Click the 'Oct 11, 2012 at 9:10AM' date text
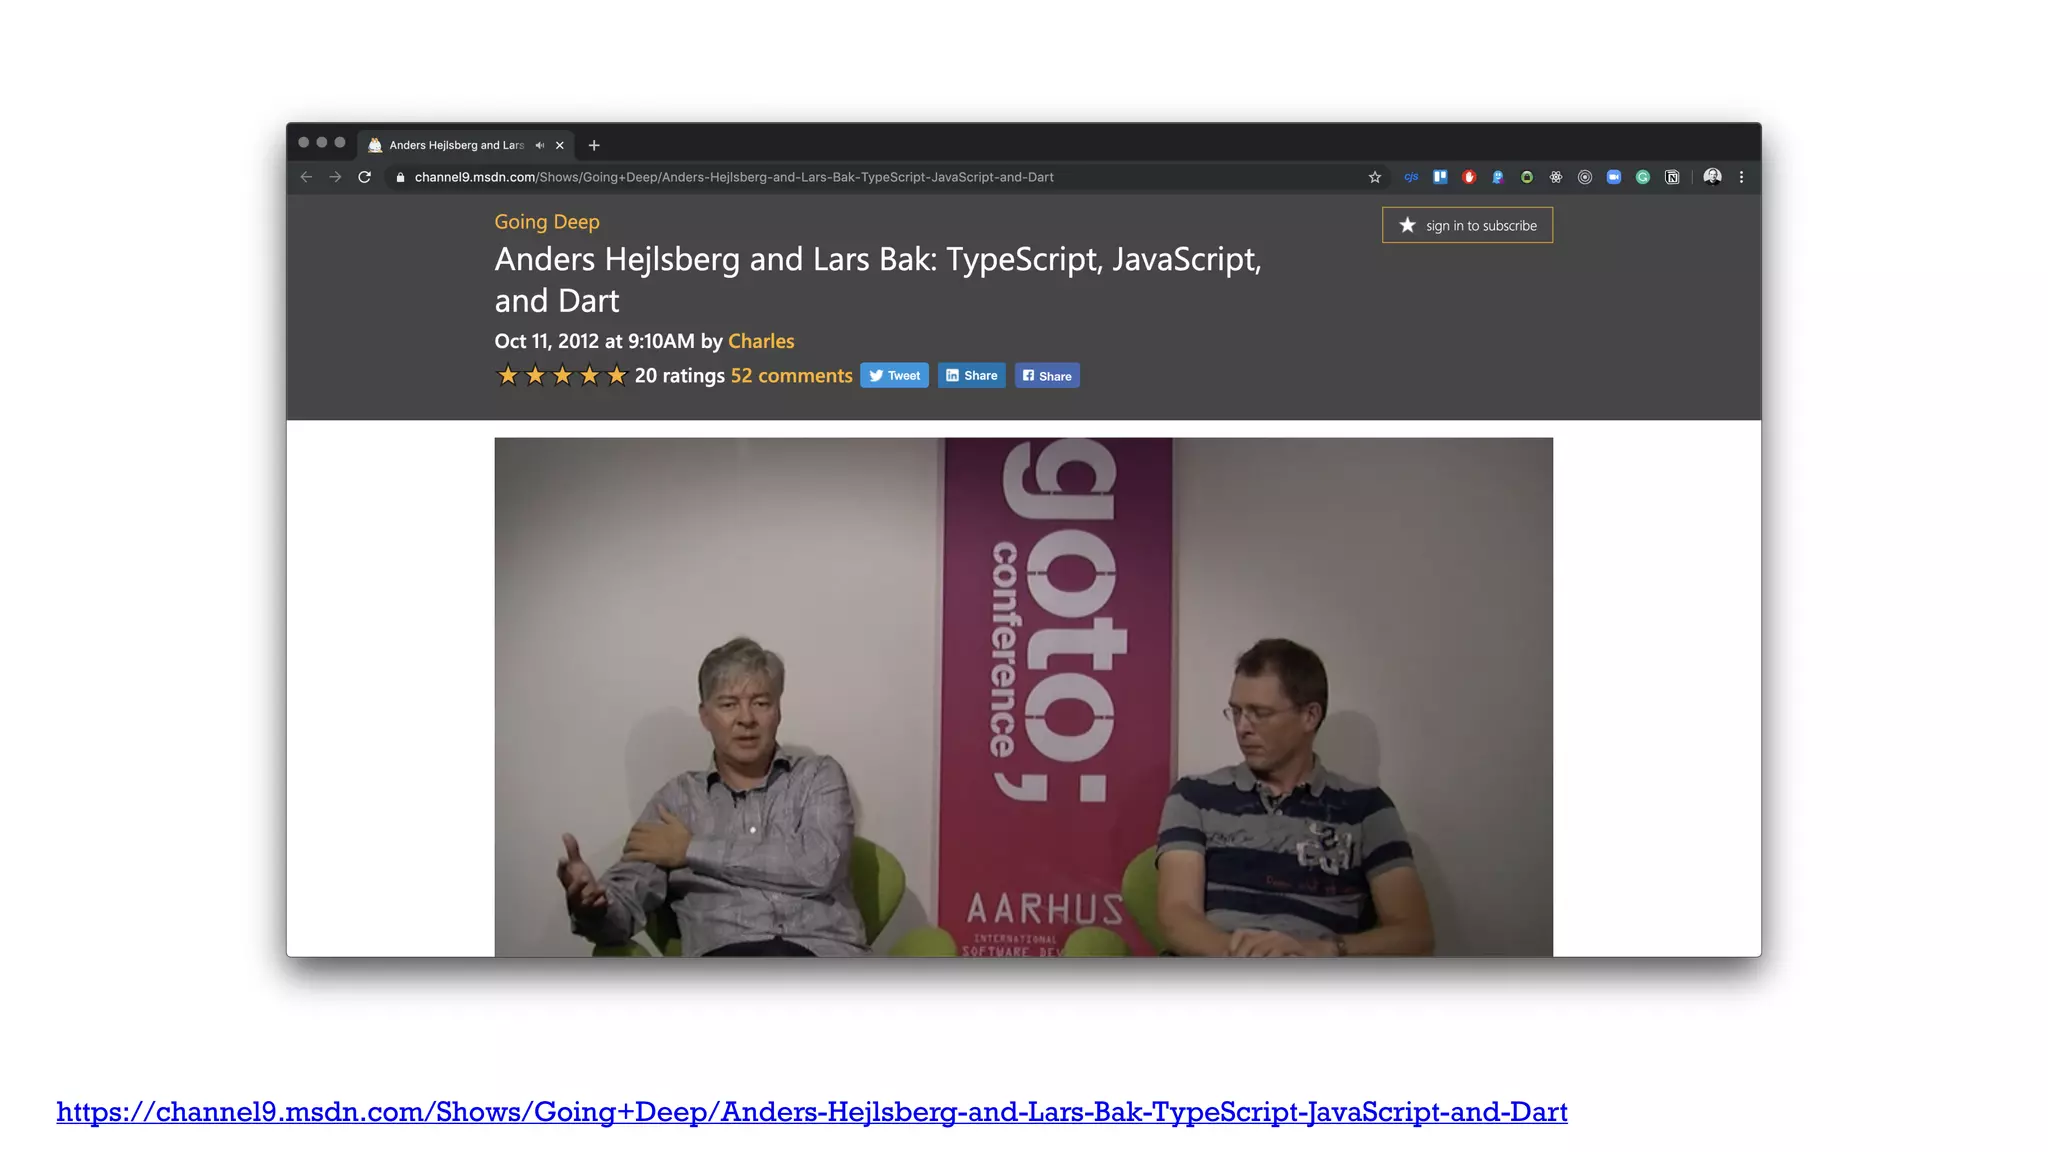2048x1152 pixels. point(594,341)
